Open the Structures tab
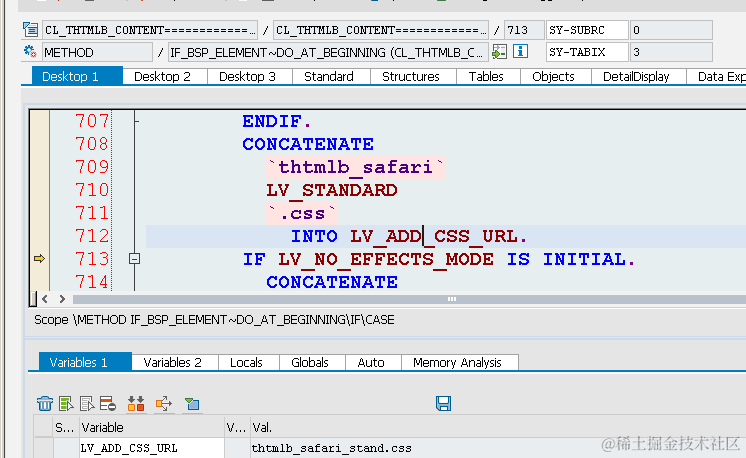746x458 pixels. point(411,77)
